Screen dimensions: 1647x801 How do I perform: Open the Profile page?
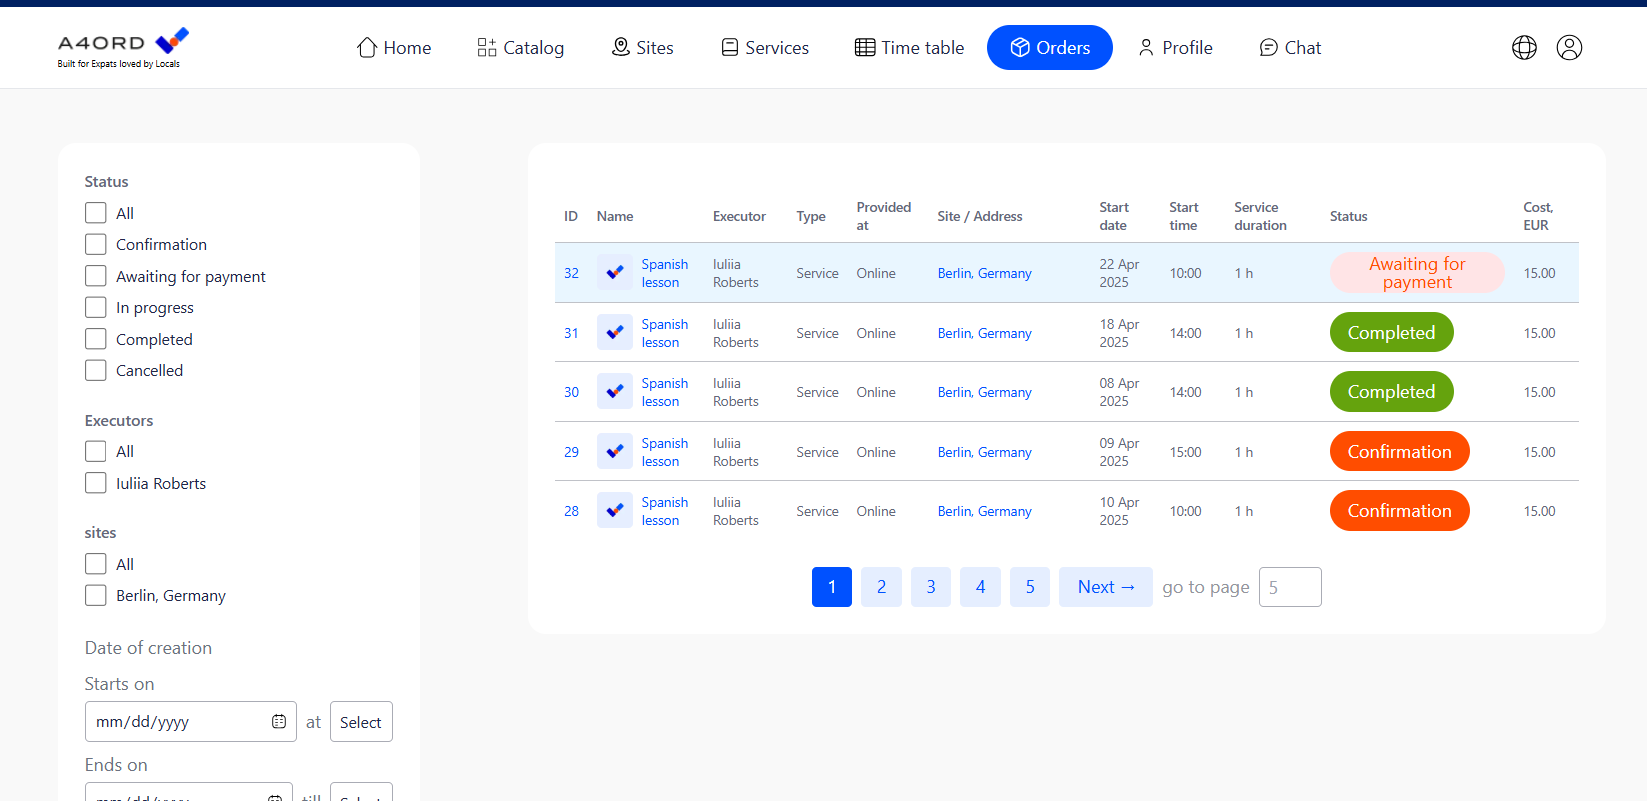(x=1175, y=47)
